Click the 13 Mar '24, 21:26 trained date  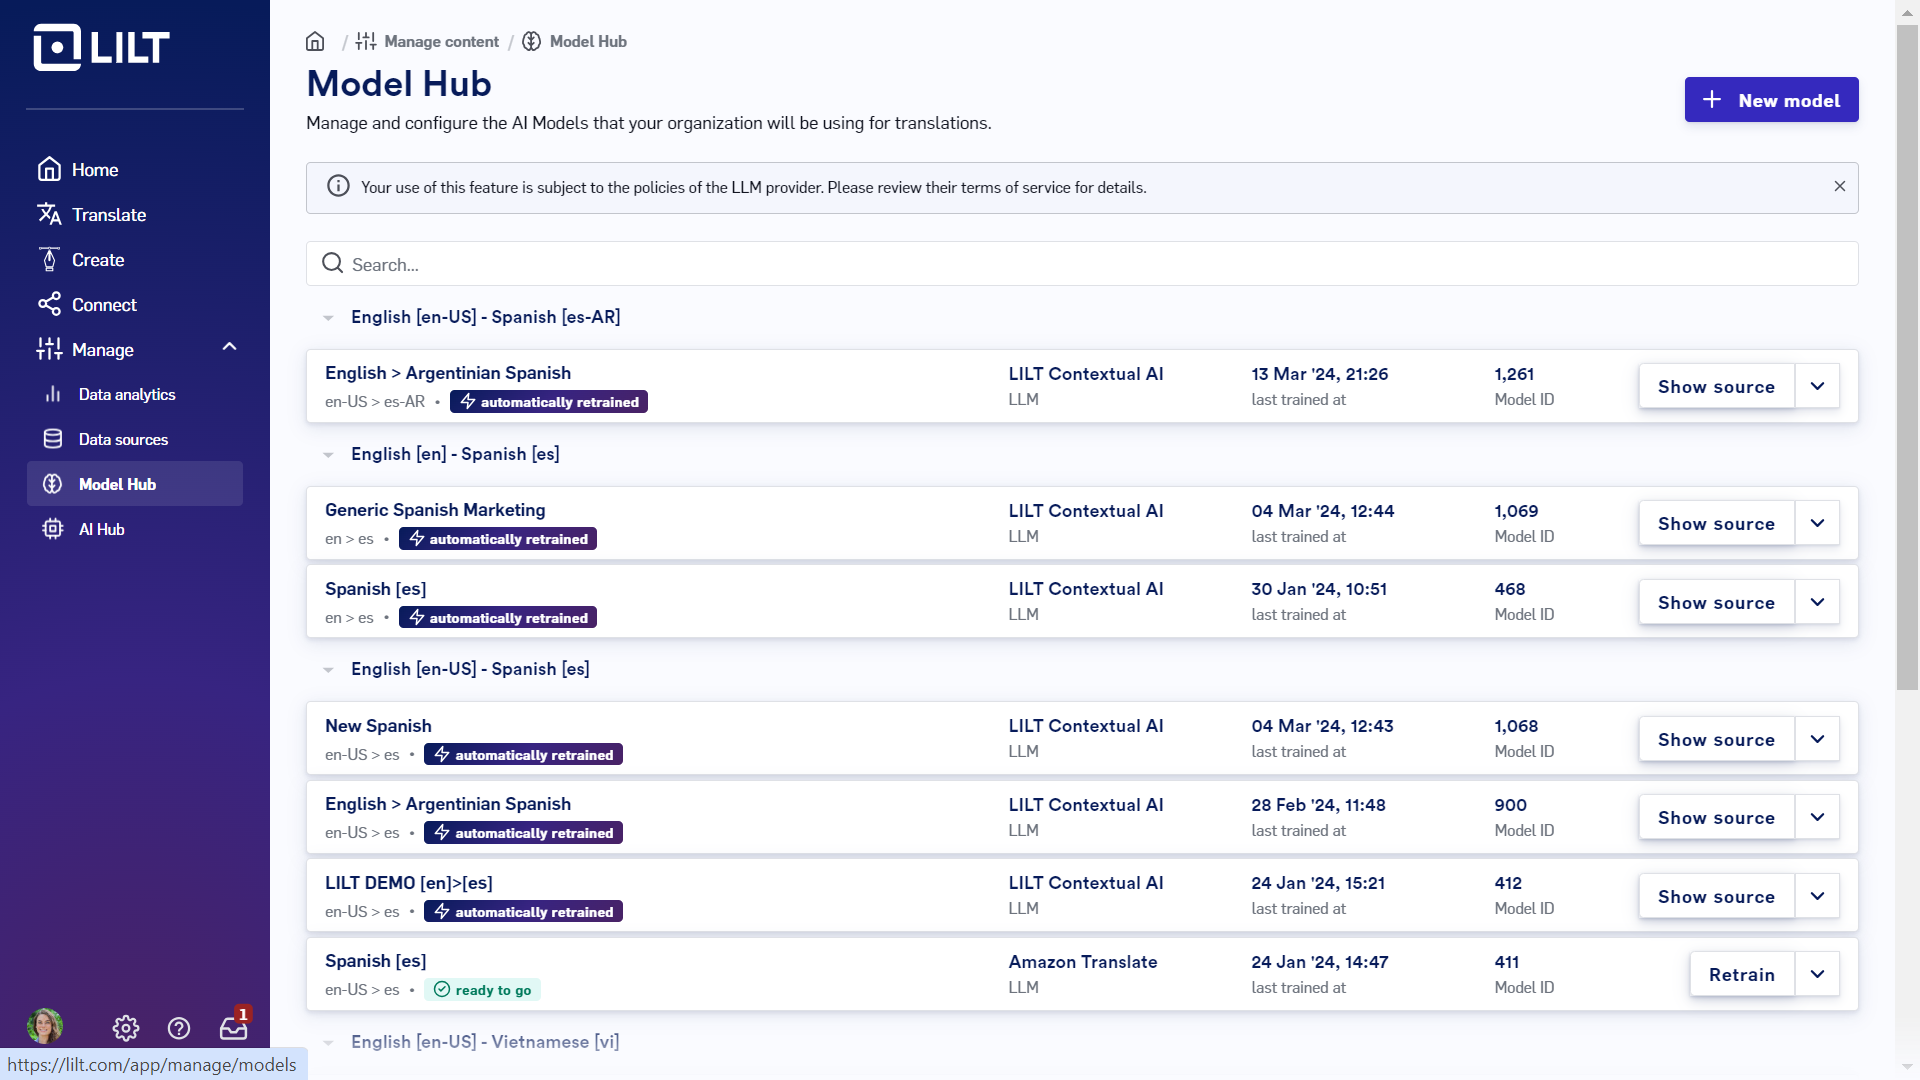pyautogui.click(x=1320, y=374)
